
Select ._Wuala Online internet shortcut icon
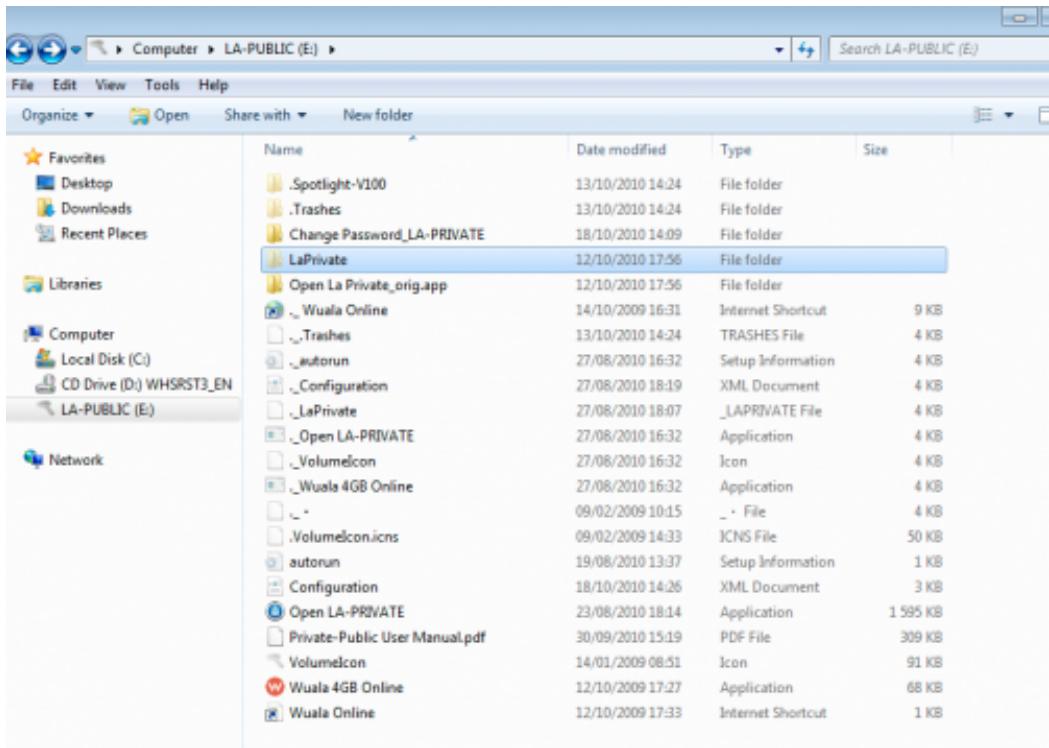(274, 310)
